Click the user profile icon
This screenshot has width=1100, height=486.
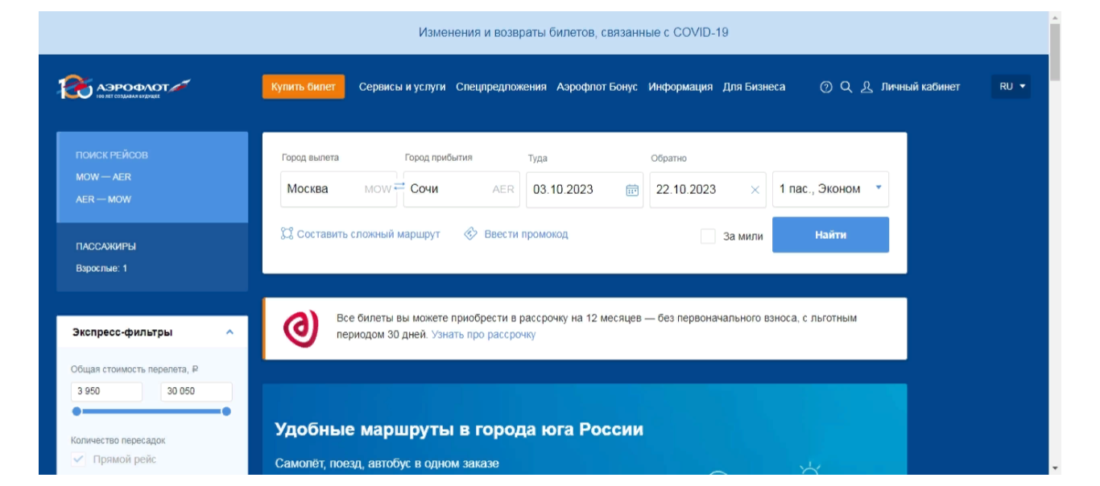click(x=866, y=87)
